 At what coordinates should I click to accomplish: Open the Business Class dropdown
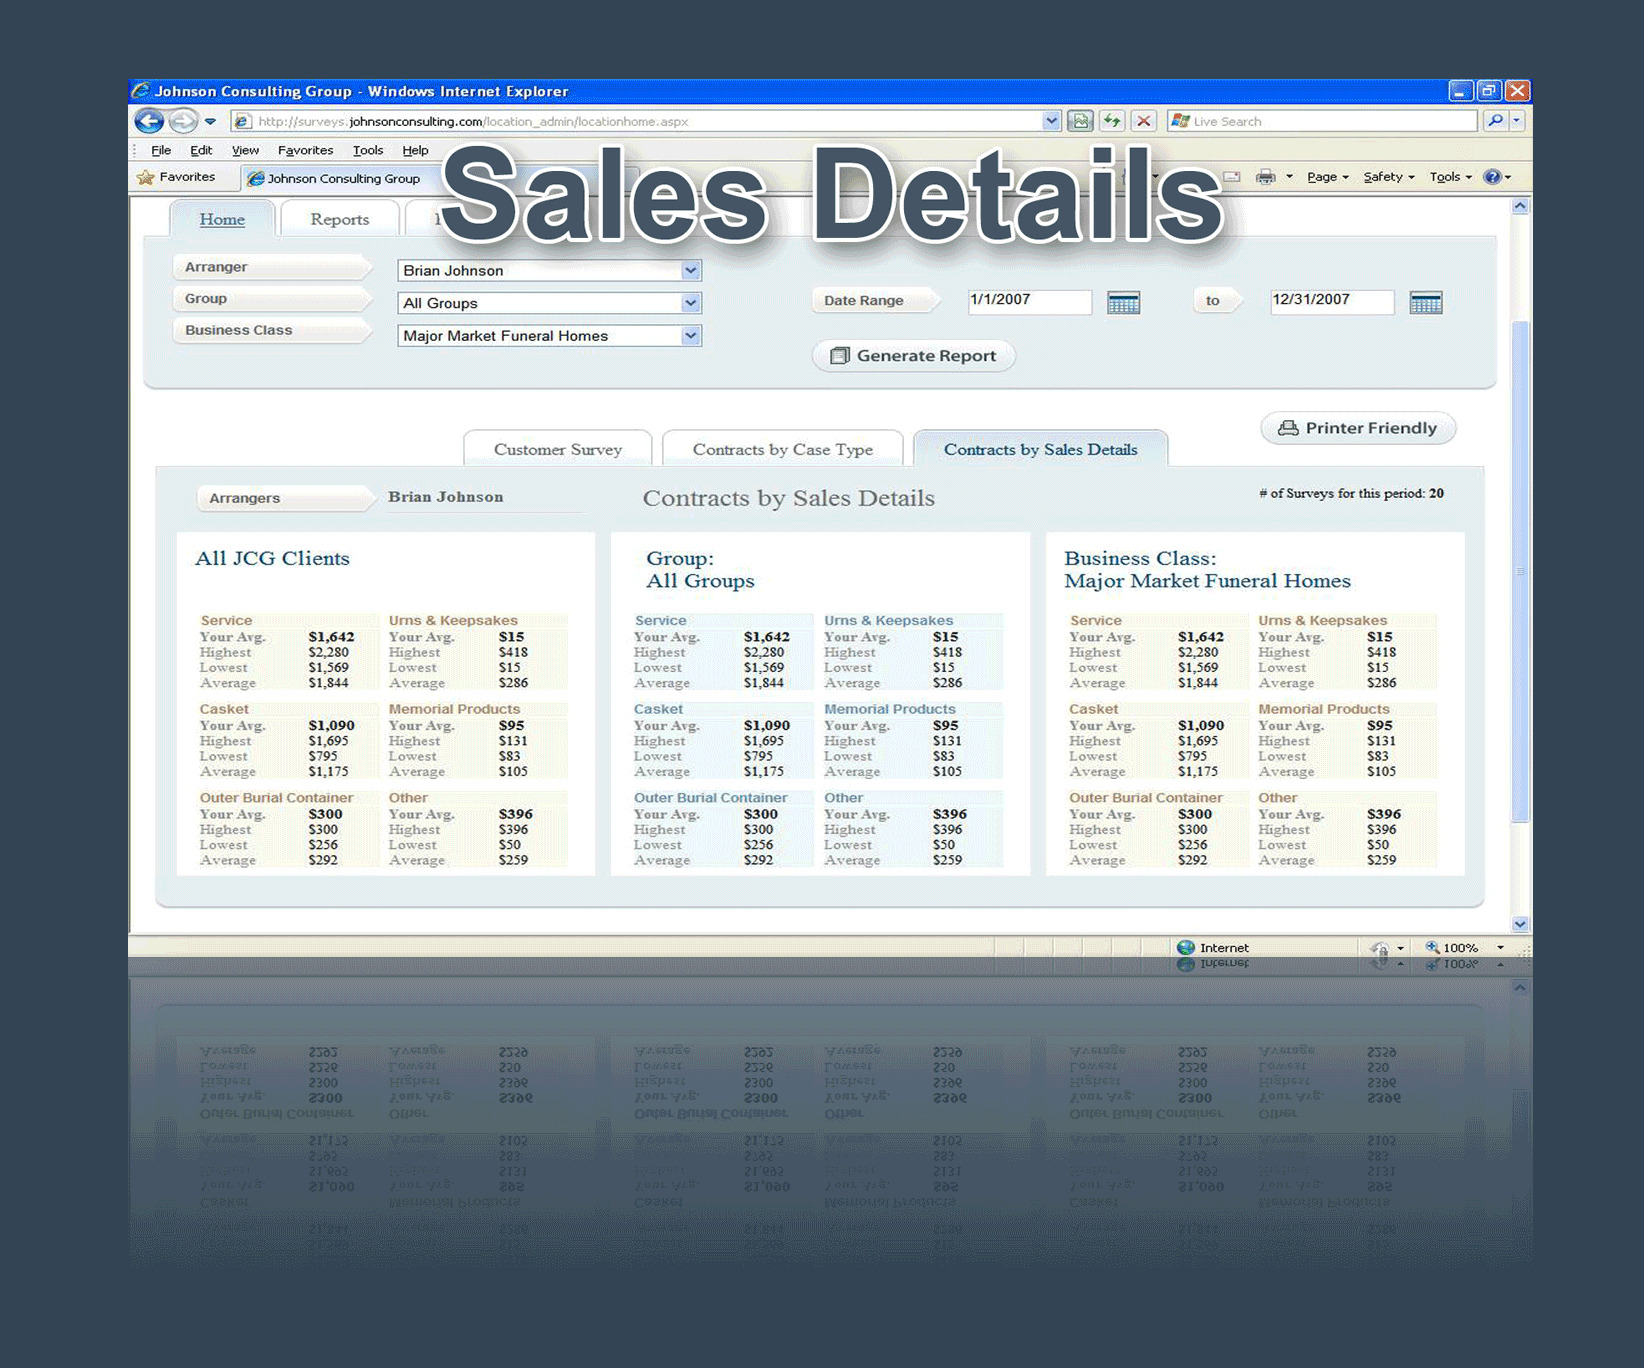point(549,336)
